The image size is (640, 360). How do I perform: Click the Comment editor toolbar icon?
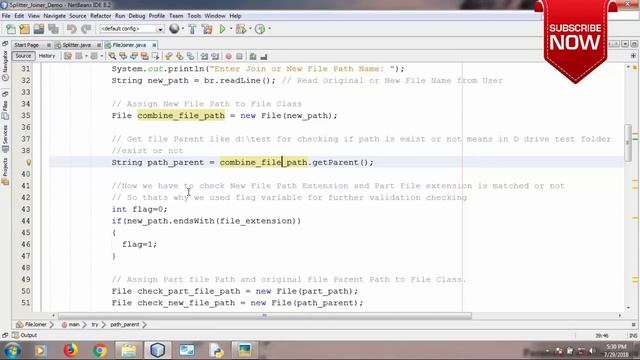pos(253,56)
